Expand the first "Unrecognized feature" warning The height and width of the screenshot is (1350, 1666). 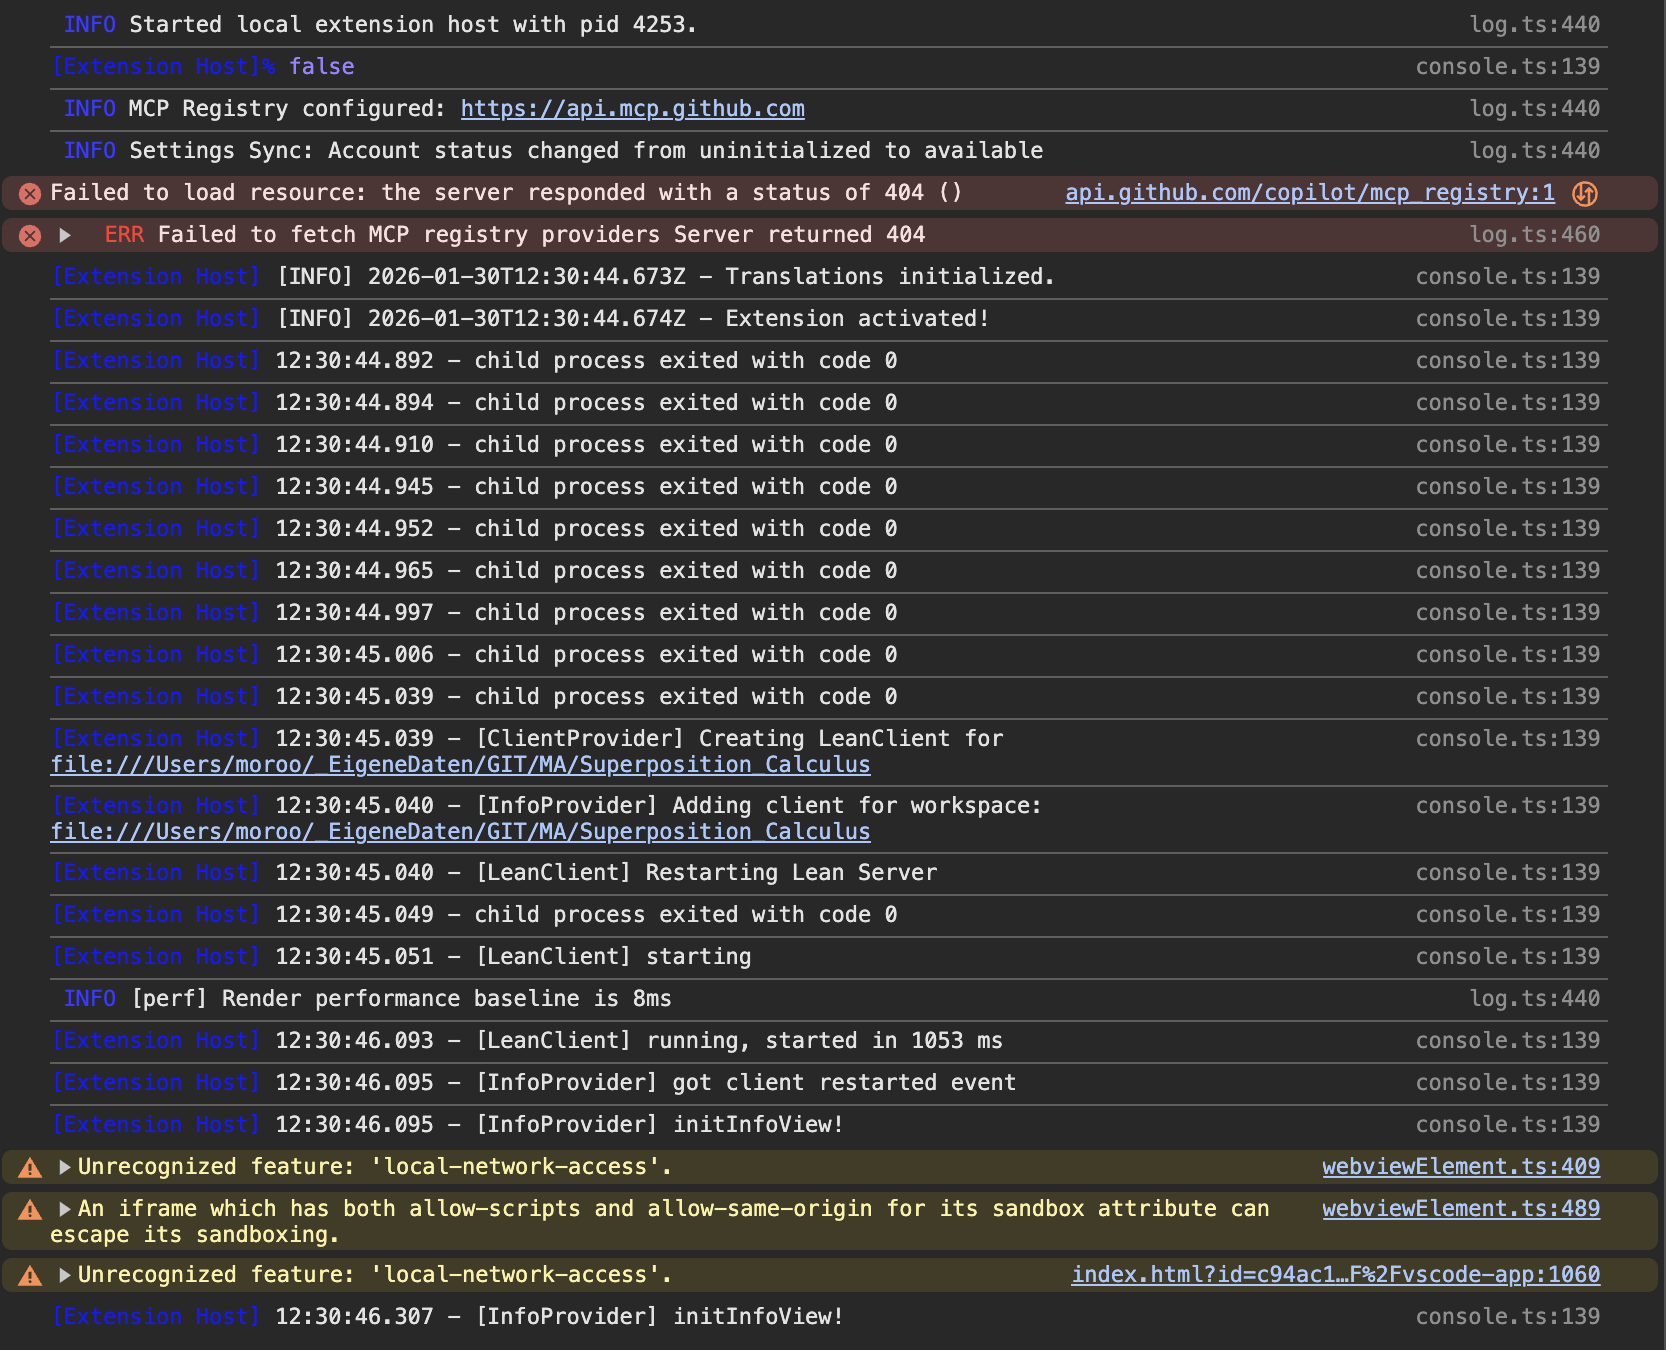(65, 1167)
